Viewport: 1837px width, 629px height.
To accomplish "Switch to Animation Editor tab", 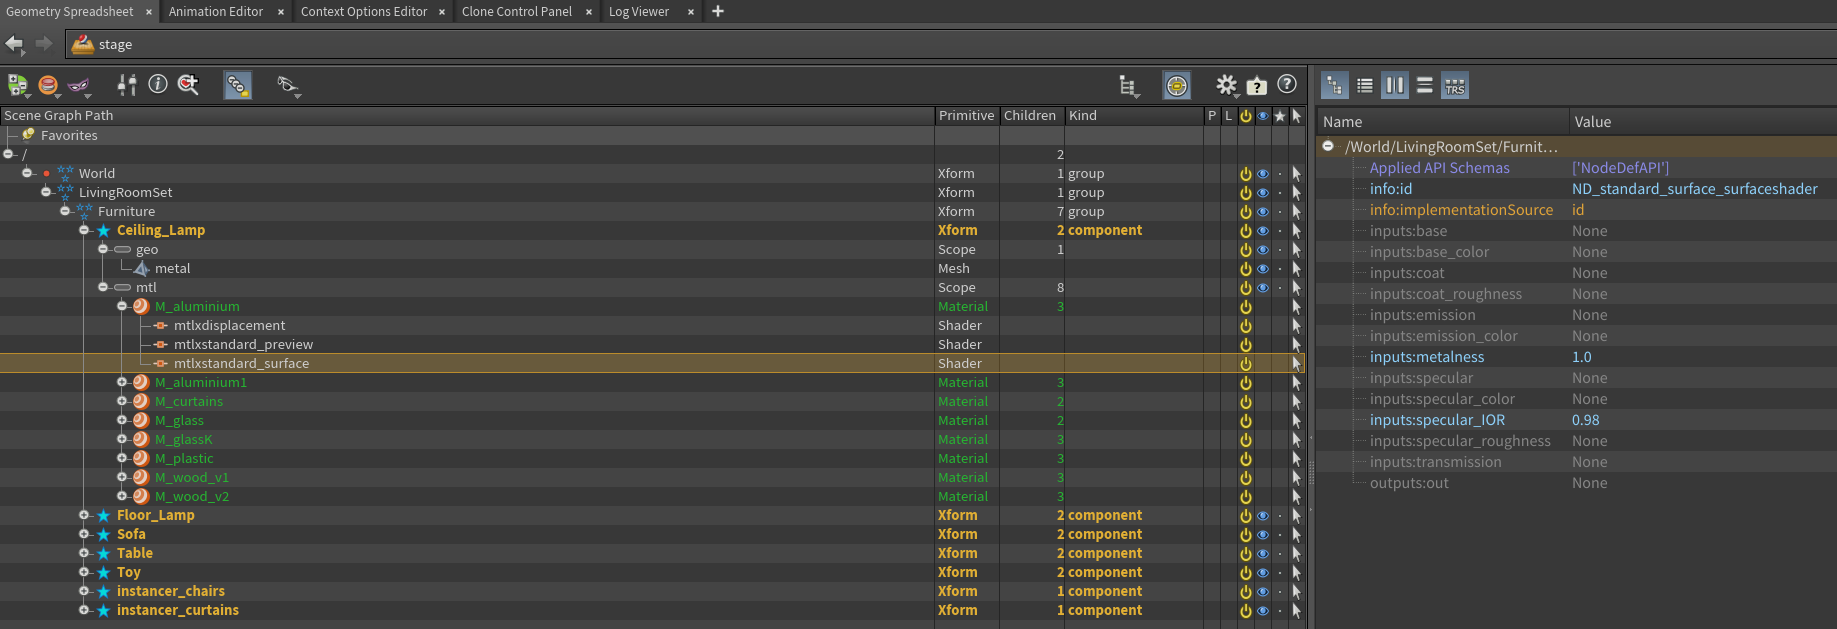I will click(216, 12).
